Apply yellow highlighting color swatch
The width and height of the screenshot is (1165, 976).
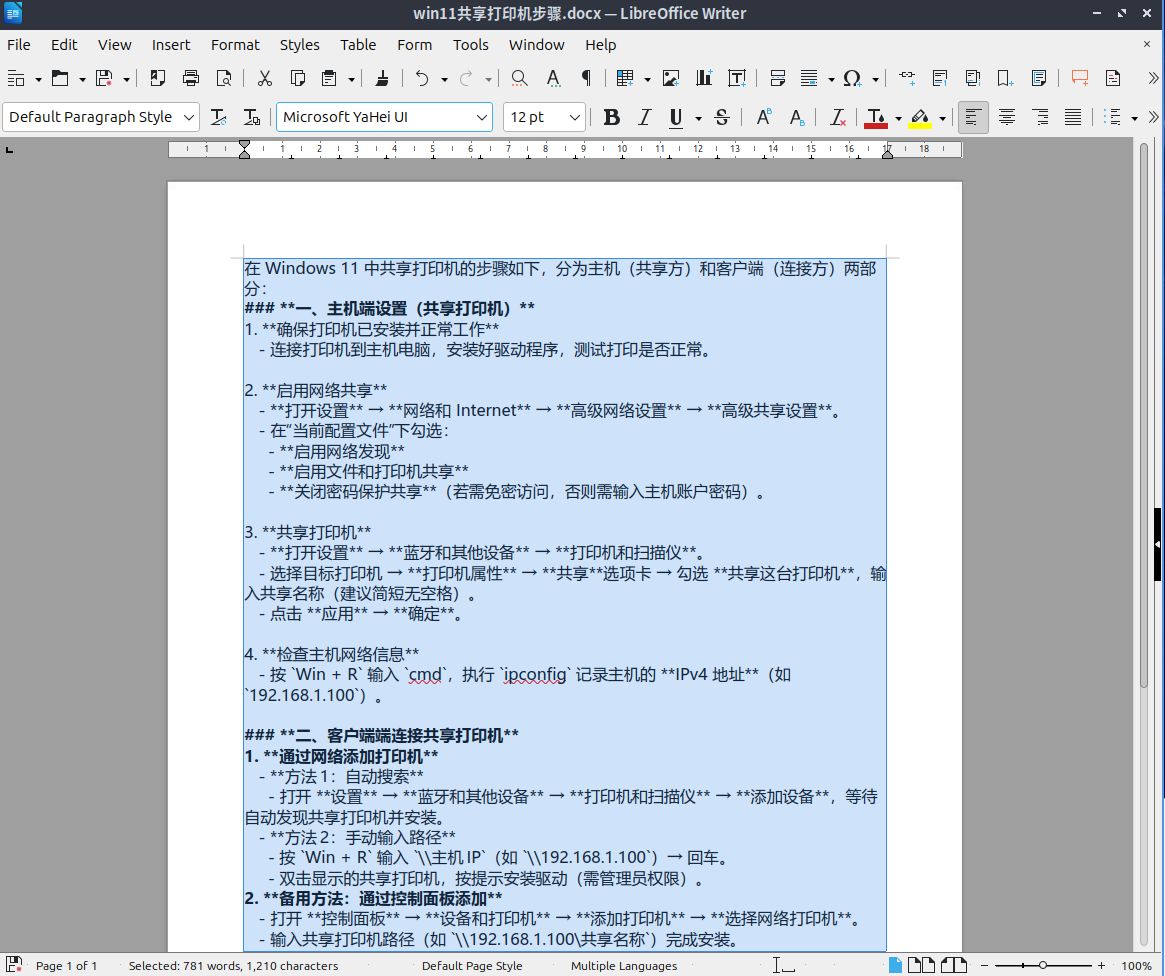coord(920,117)
